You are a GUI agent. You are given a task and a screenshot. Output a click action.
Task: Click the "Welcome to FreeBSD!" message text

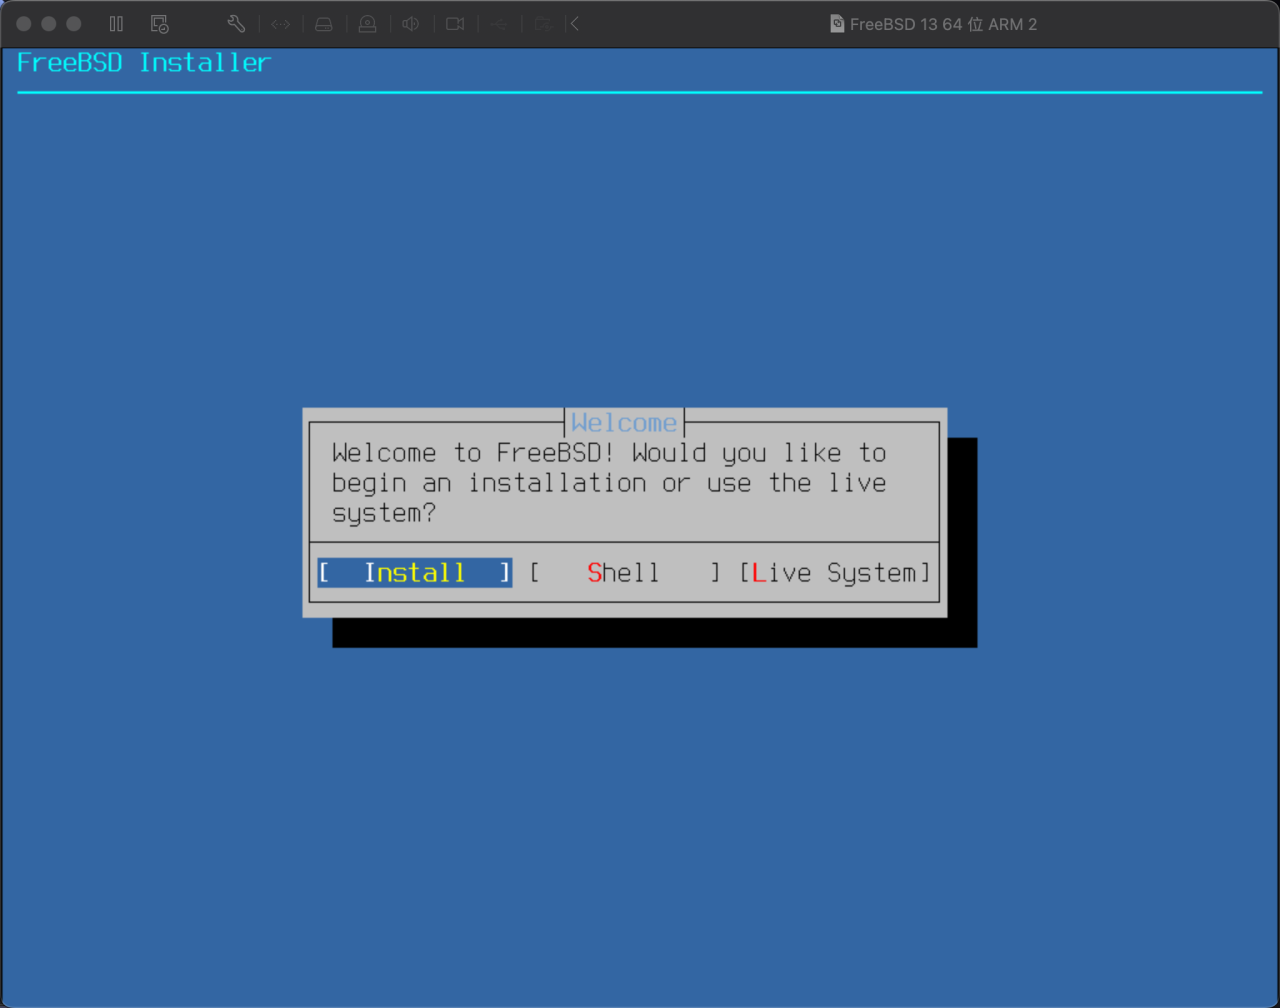[473, 453]
